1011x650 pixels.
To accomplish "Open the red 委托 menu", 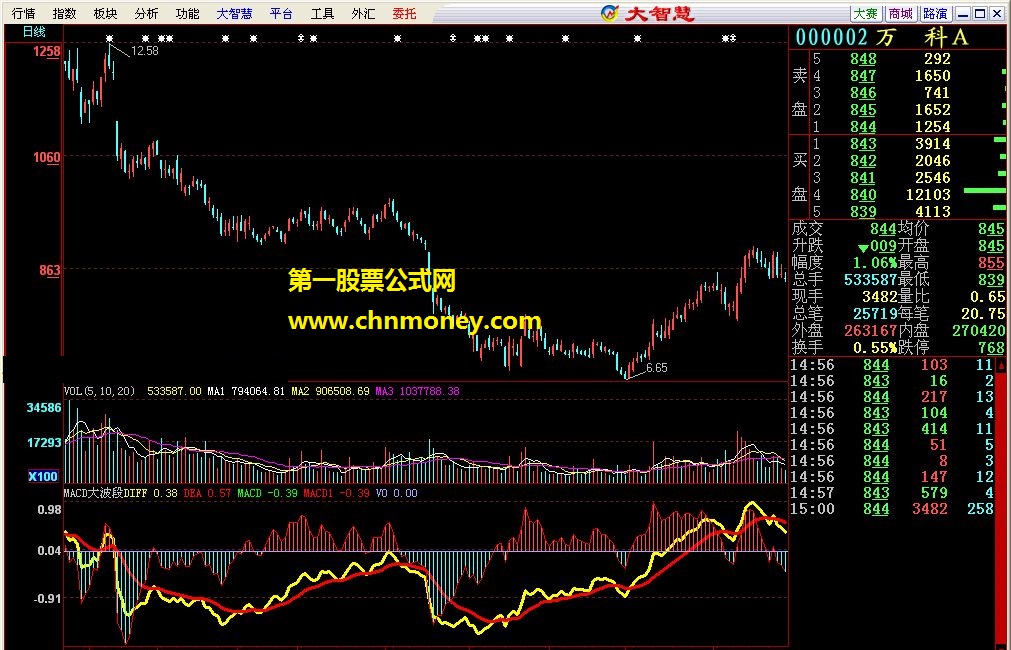I will pos(404,13).
